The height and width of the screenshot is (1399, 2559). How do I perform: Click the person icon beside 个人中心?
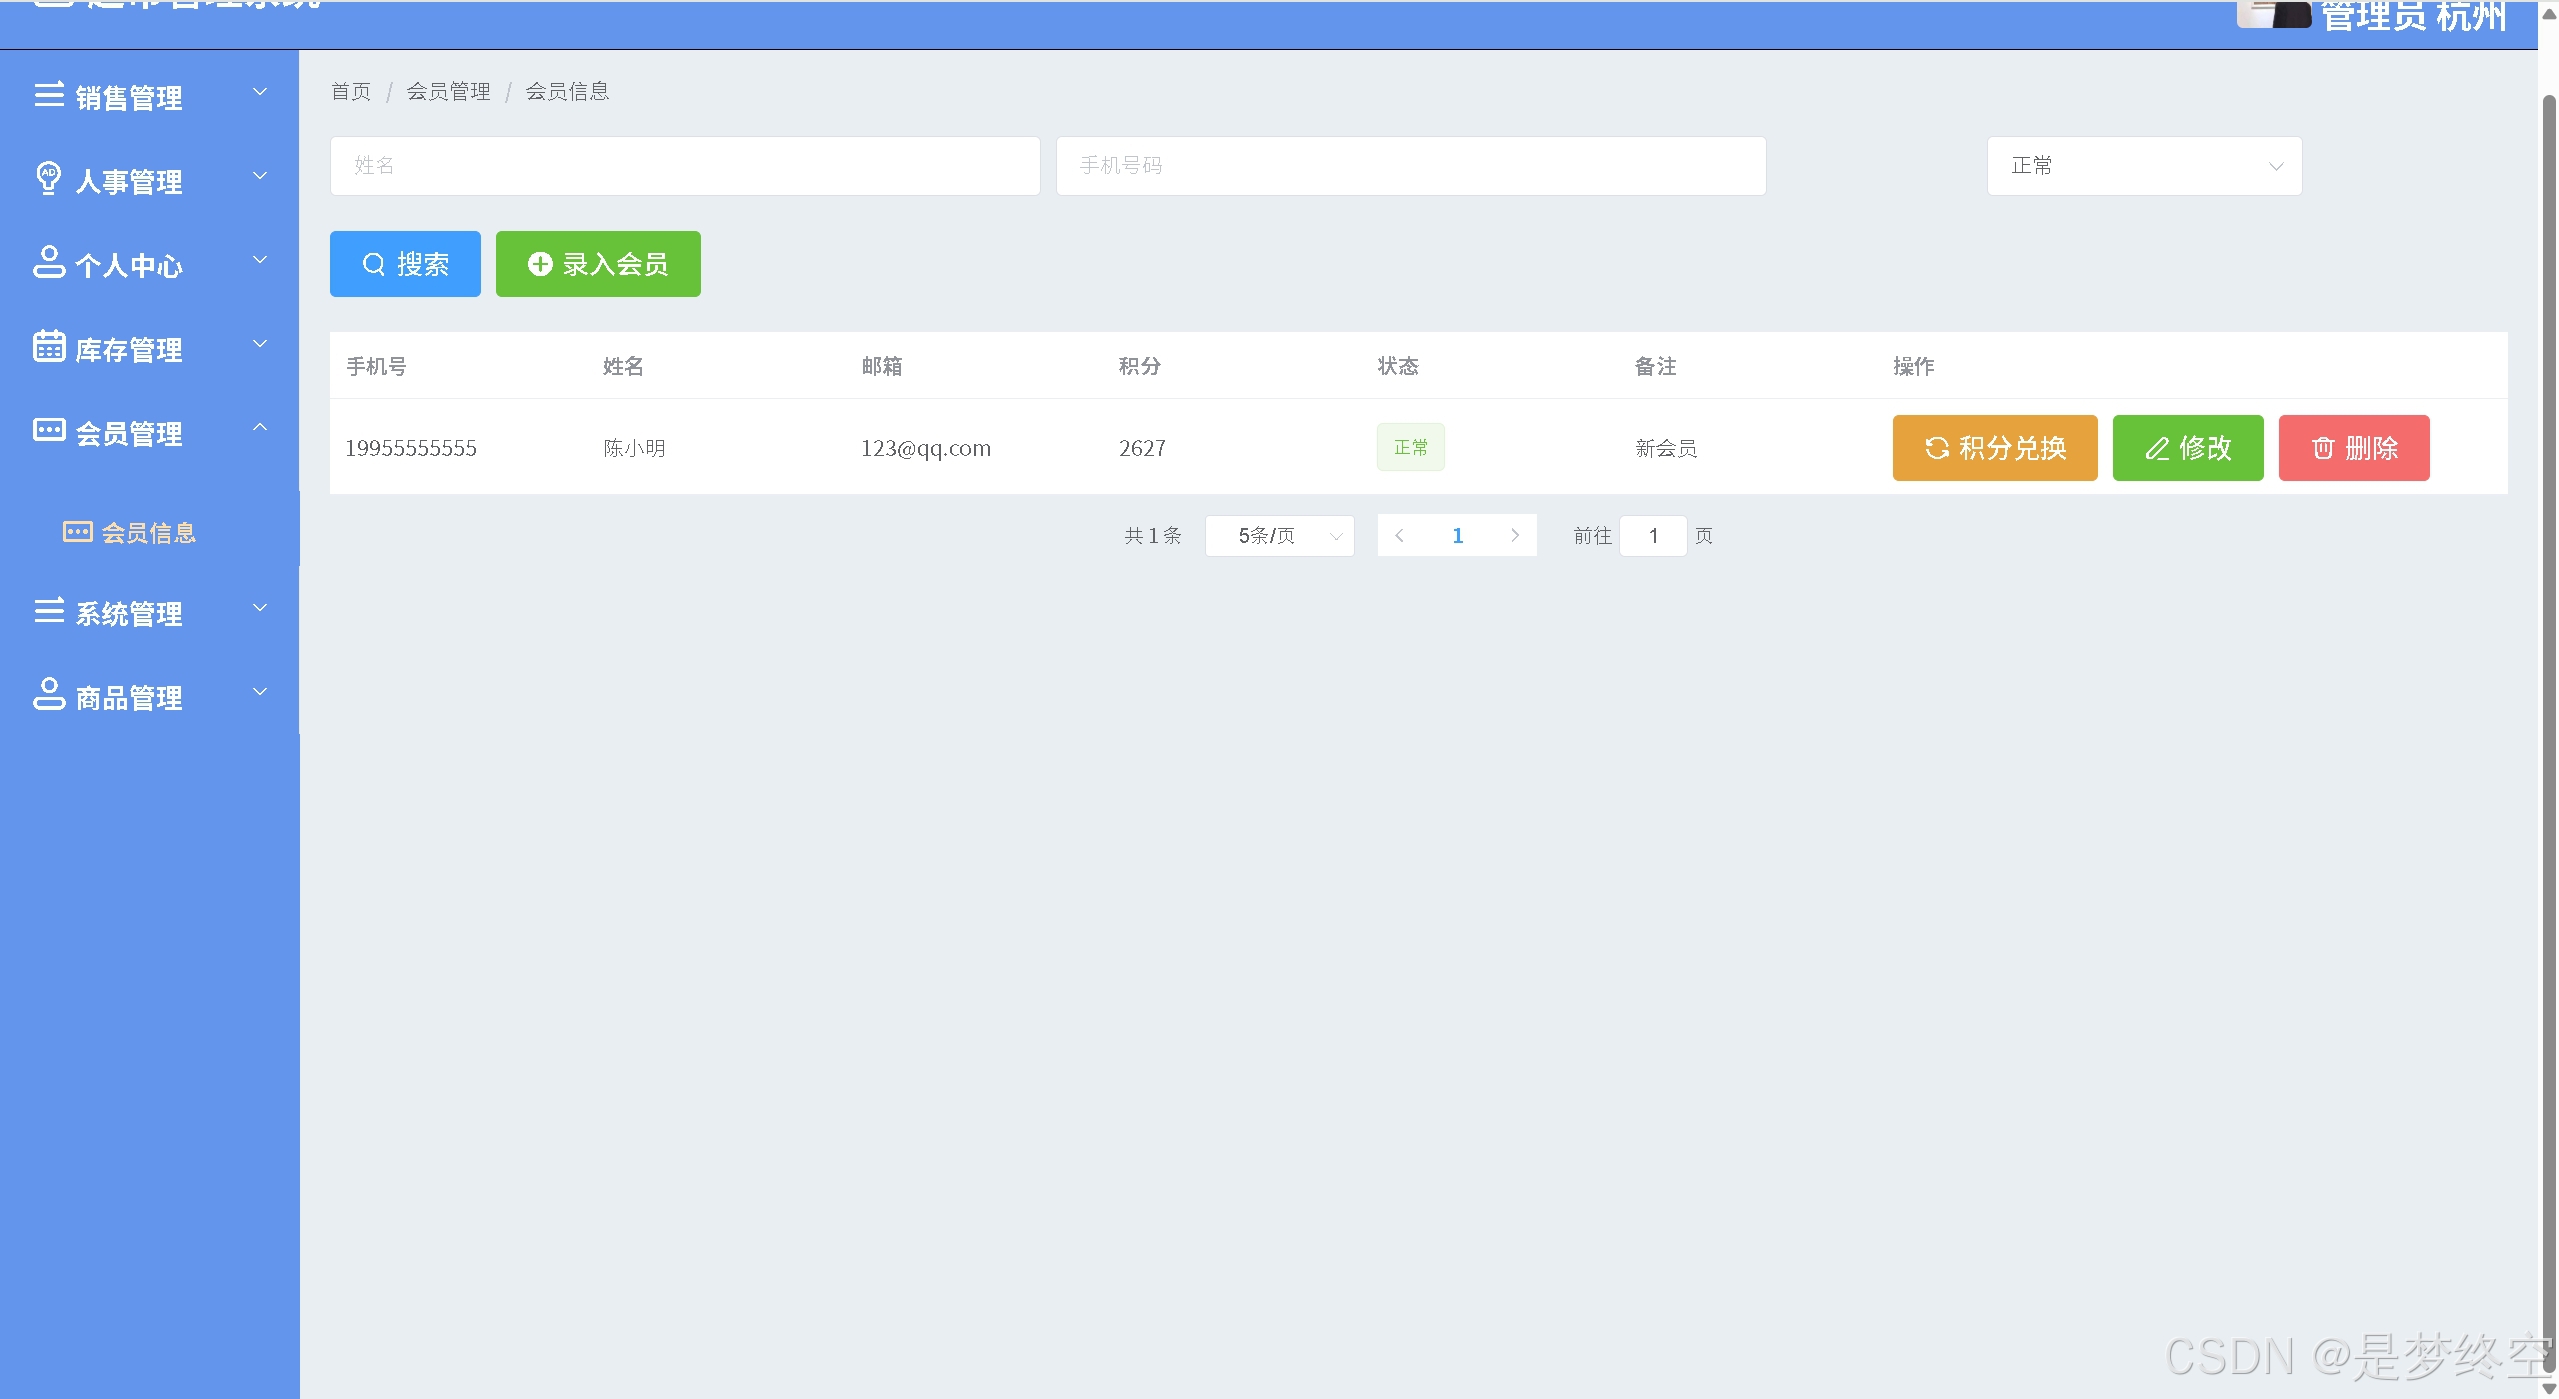click(49, 262)
